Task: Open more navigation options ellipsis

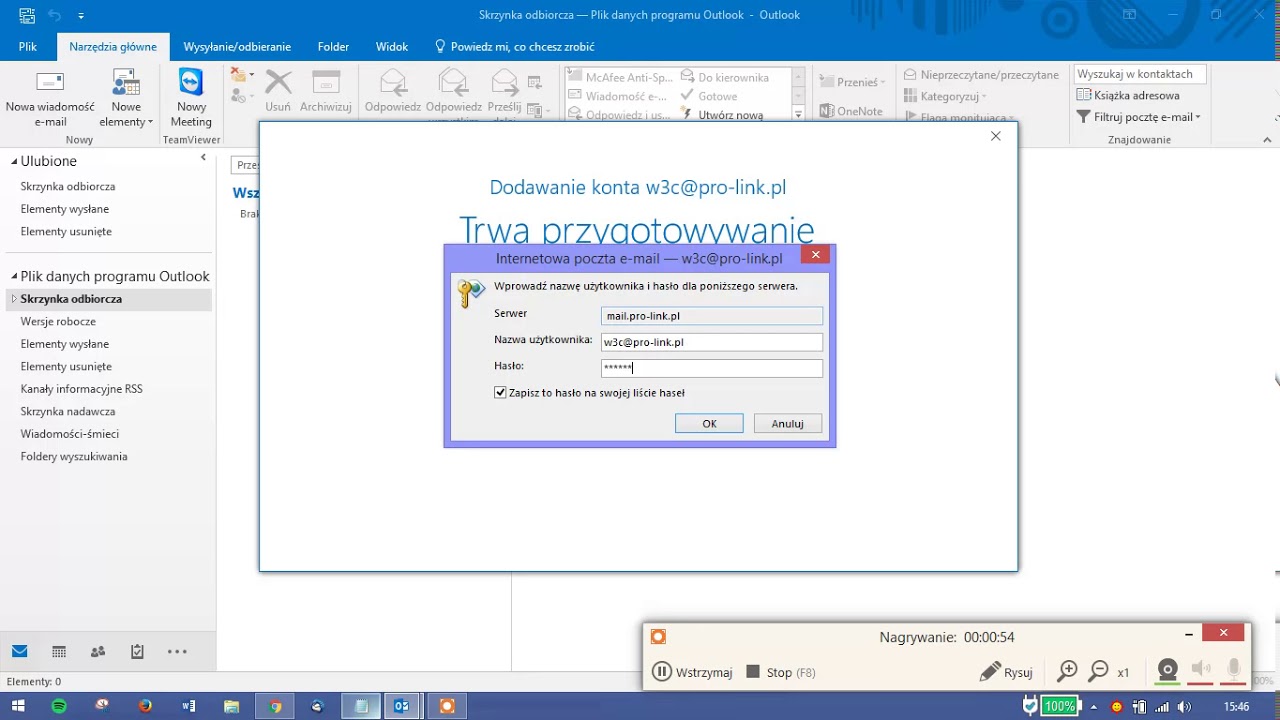Action: (x=177, y=651)
